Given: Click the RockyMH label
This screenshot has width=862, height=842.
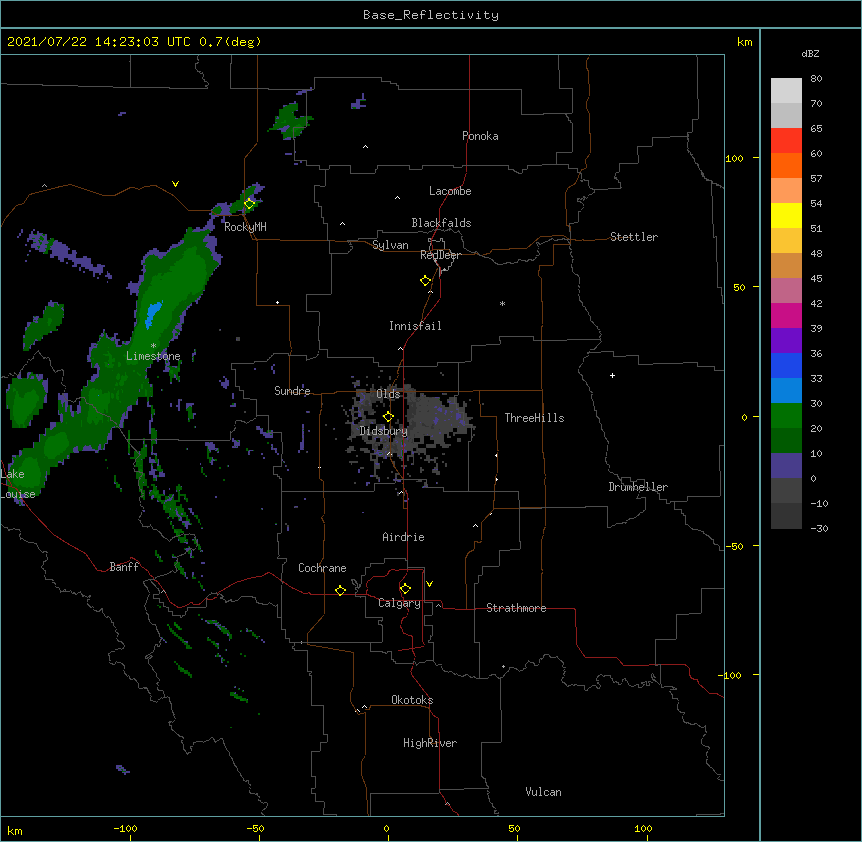Looking at the screenshot, I should tap(245, 227).
